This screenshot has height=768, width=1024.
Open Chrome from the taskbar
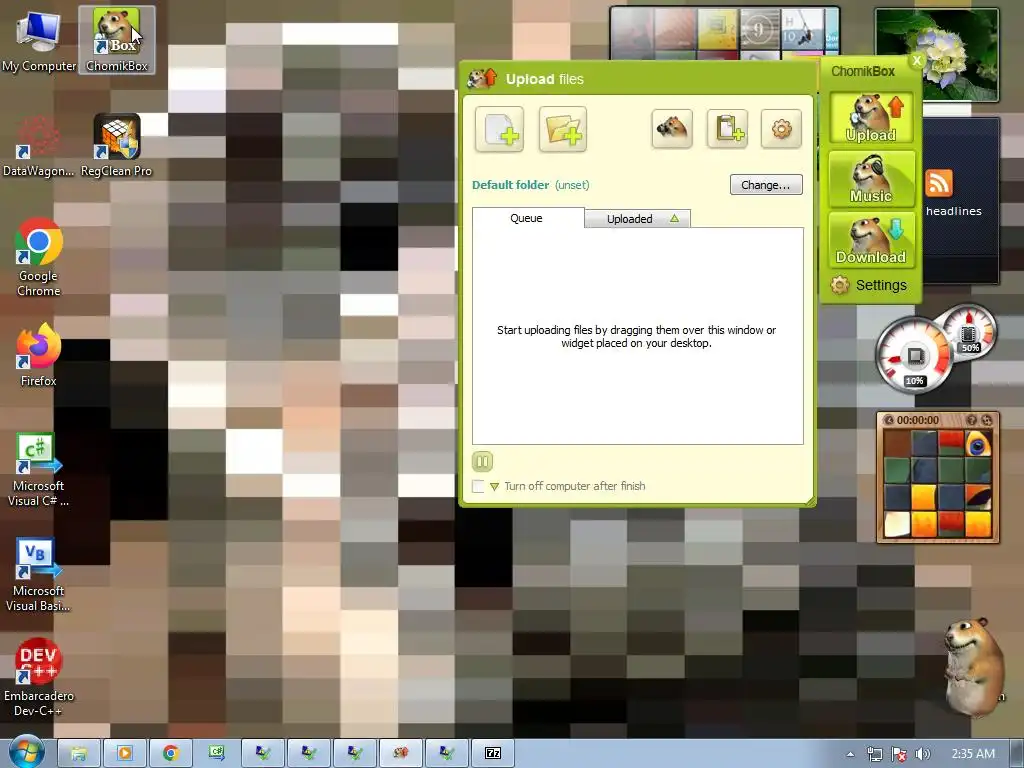170,753
